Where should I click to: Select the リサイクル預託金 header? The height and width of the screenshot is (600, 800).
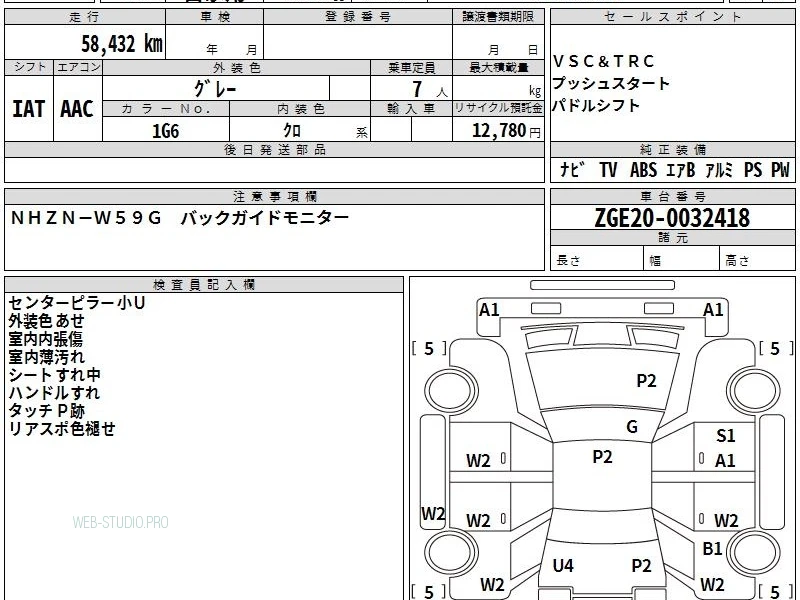click(x=498, y=108)
